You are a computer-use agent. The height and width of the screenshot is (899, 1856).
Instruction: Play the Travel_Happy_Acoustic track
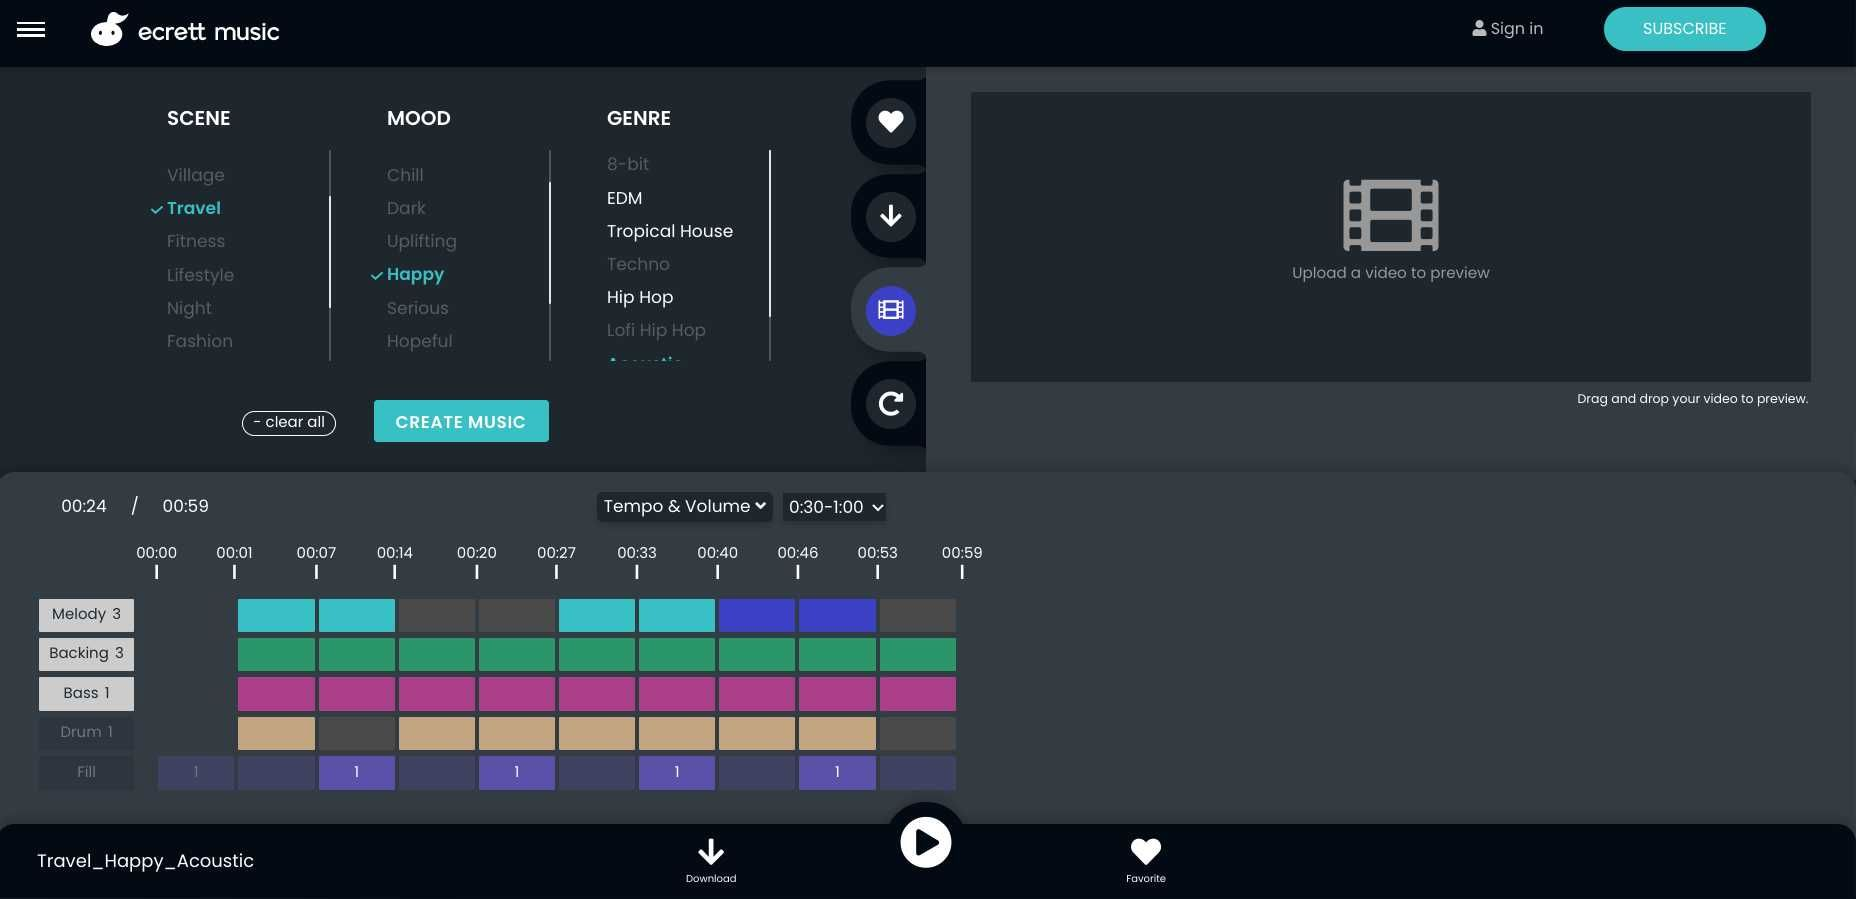click(926, 842)
